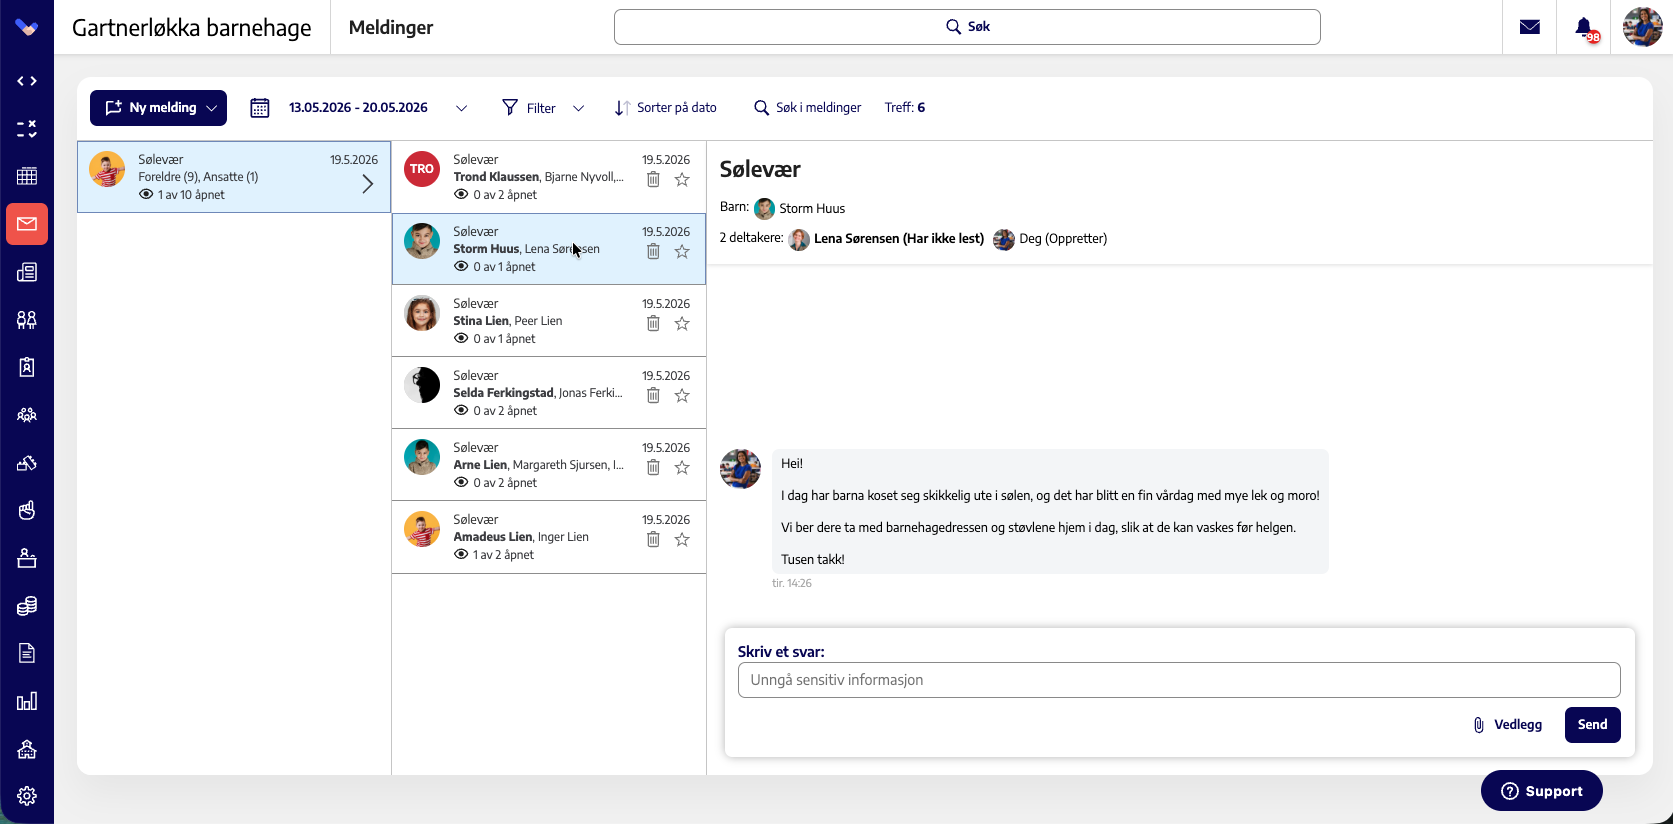Screen dimensions: 1673x824
Task: Click trash icon on Stina Lien message
Action: 653,324
